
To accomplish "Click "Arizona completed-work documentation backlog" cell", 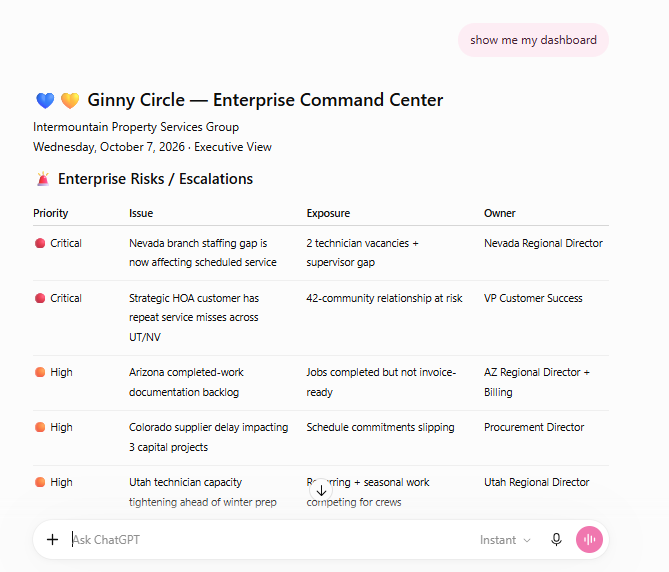I will pyautogui.click(x=186, y=382).
